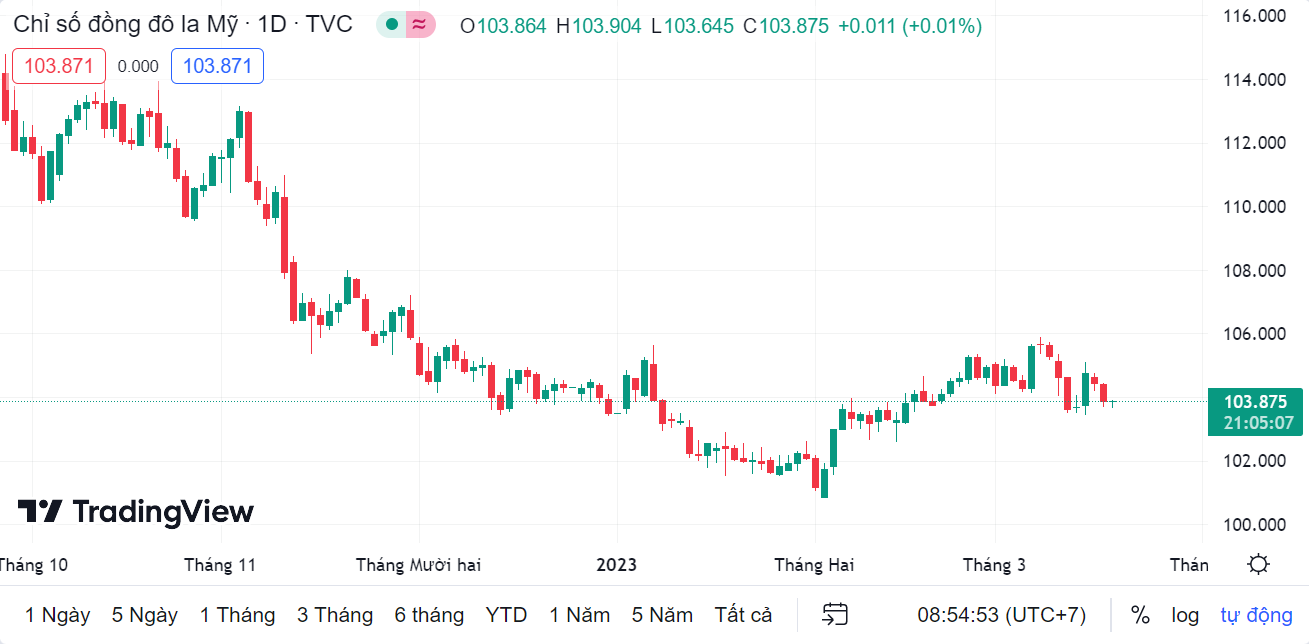Toggle percent scale mode

(1140, 614)
